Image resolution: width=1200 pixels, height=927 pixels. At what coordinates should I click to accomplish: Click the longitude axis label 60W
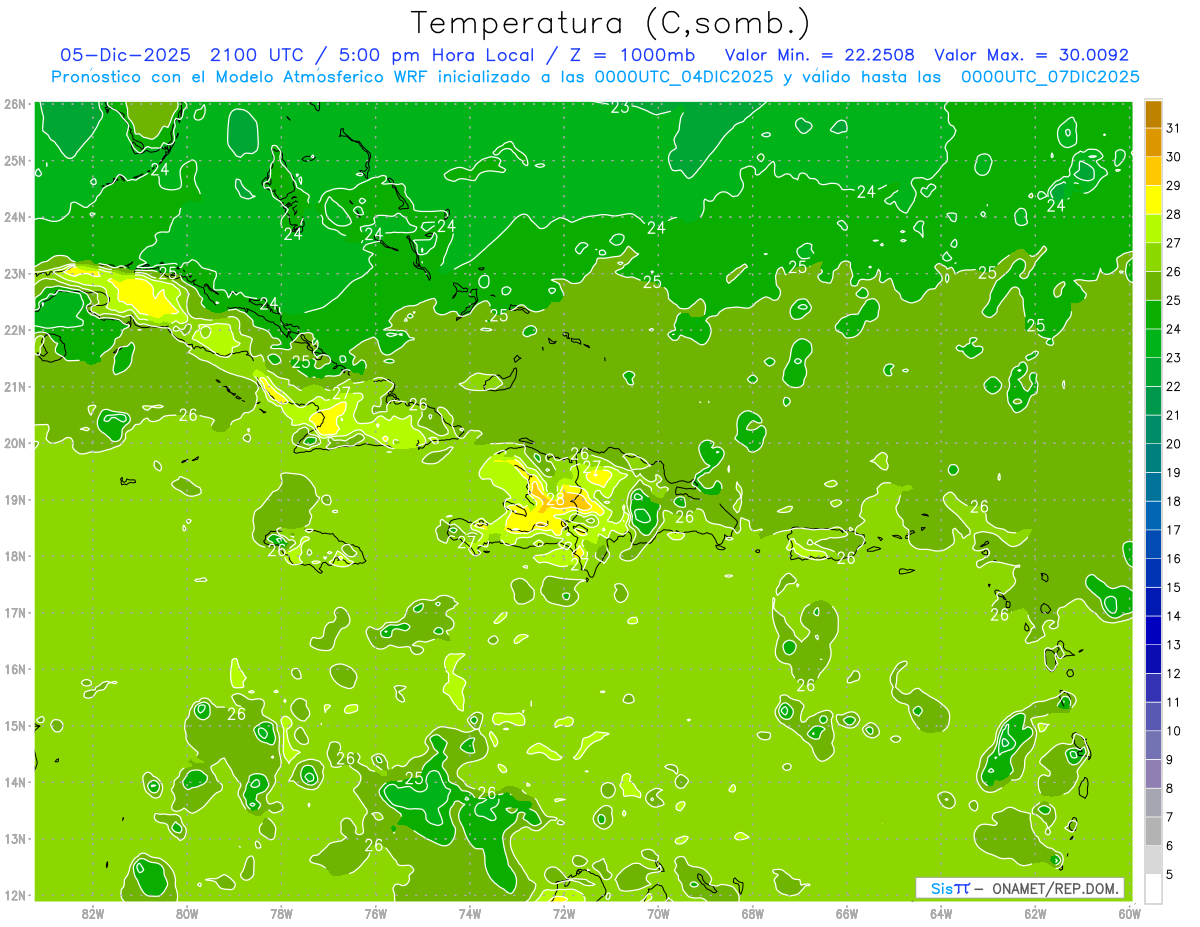(1129, 913)
